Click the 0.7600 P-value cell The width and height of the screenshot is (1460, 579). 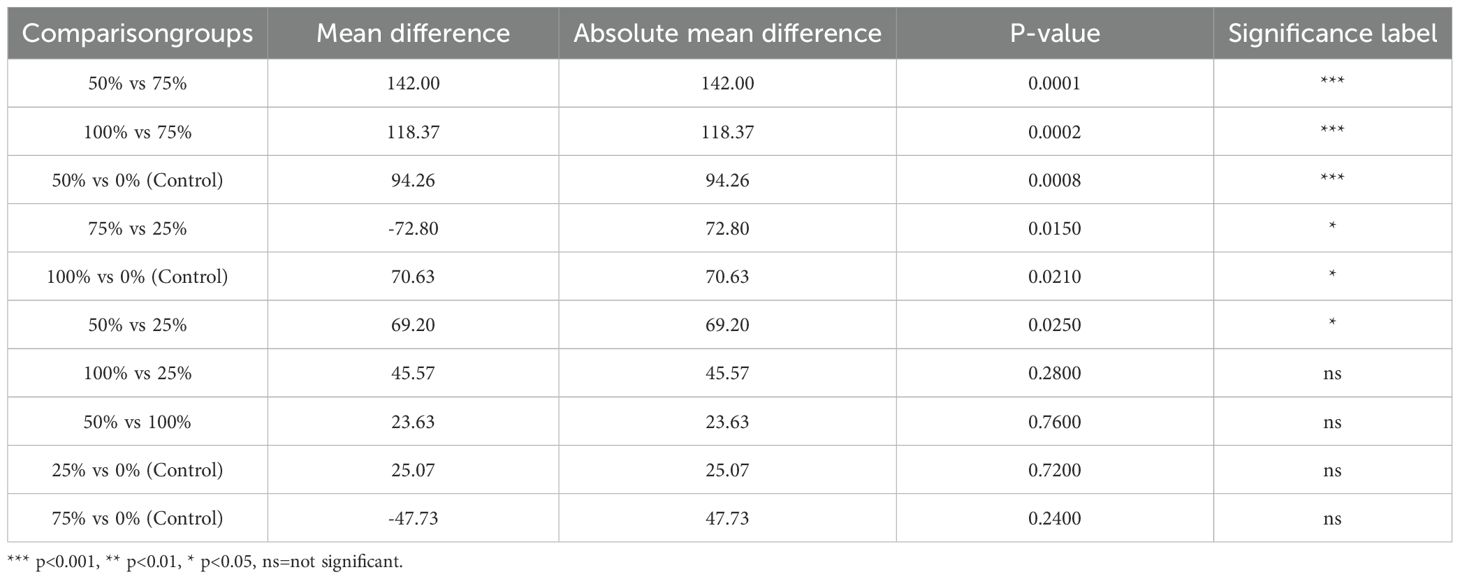(1054, 422)
